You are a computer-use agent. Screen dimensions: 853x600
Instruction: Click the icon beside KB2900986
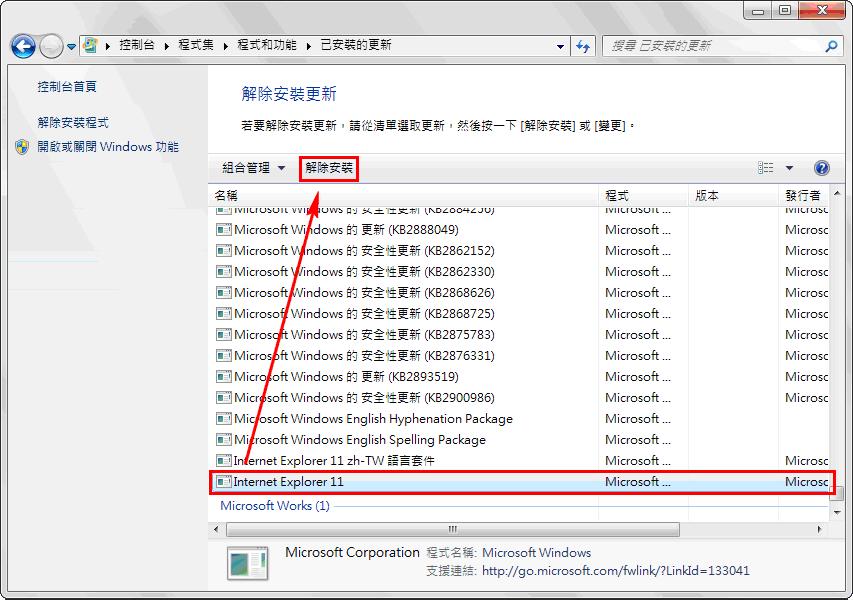[x=224, y=398]
